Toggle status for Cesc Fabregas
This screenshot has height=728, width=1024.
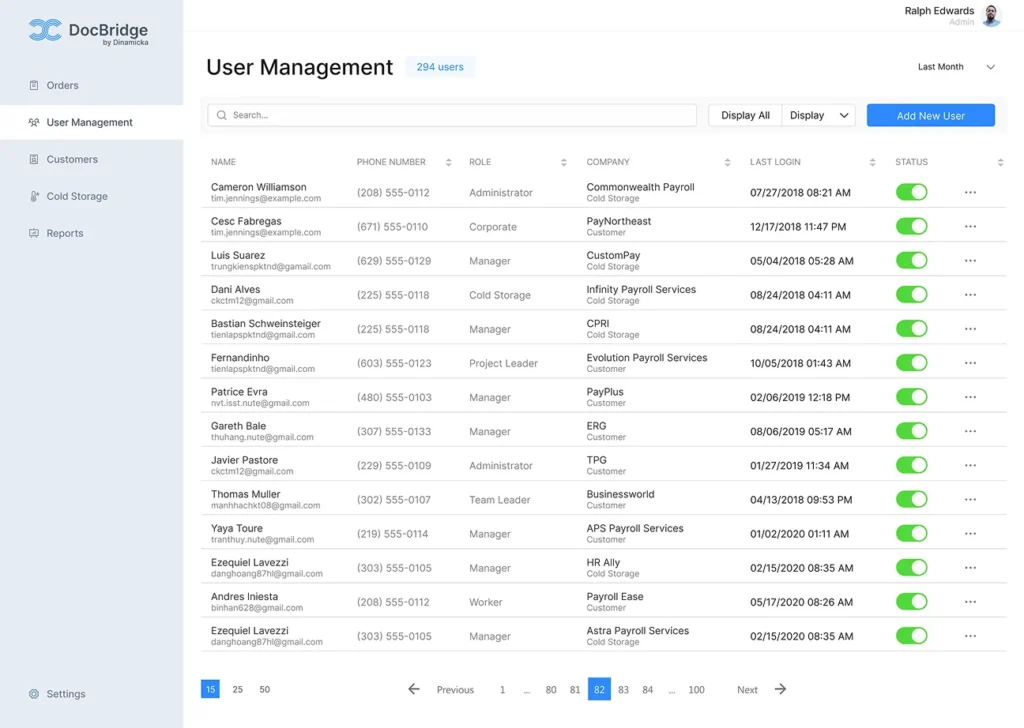click(x=912, y=226)
